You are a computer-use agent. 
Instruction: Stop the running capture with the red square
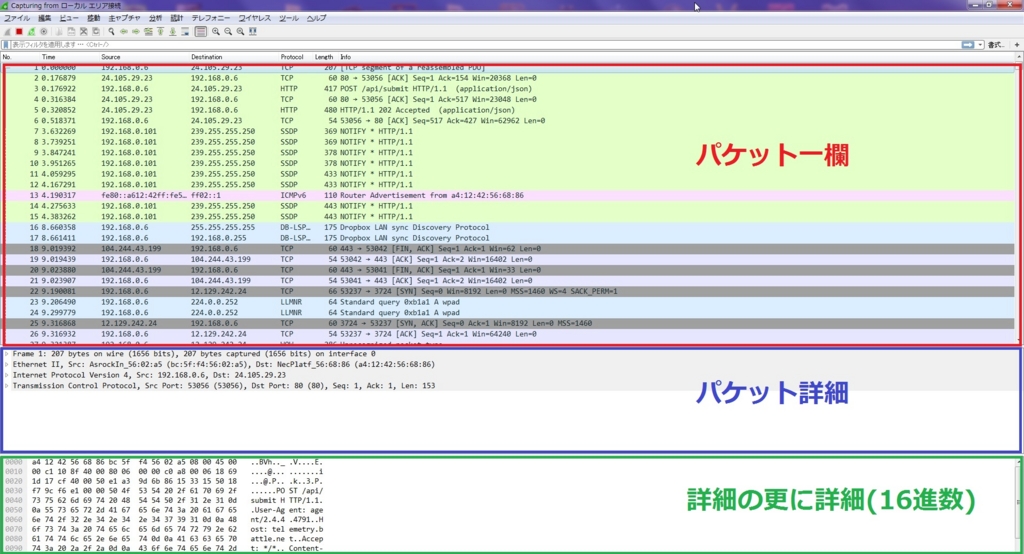(x=19, y=31)
